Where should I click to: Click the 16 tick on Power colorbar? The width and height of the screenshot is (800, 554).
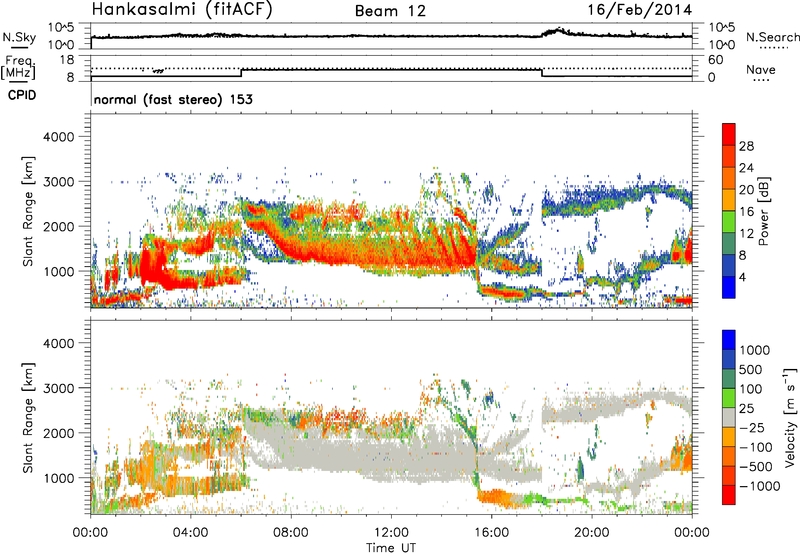pyautogui.click(x=746, y=212)
